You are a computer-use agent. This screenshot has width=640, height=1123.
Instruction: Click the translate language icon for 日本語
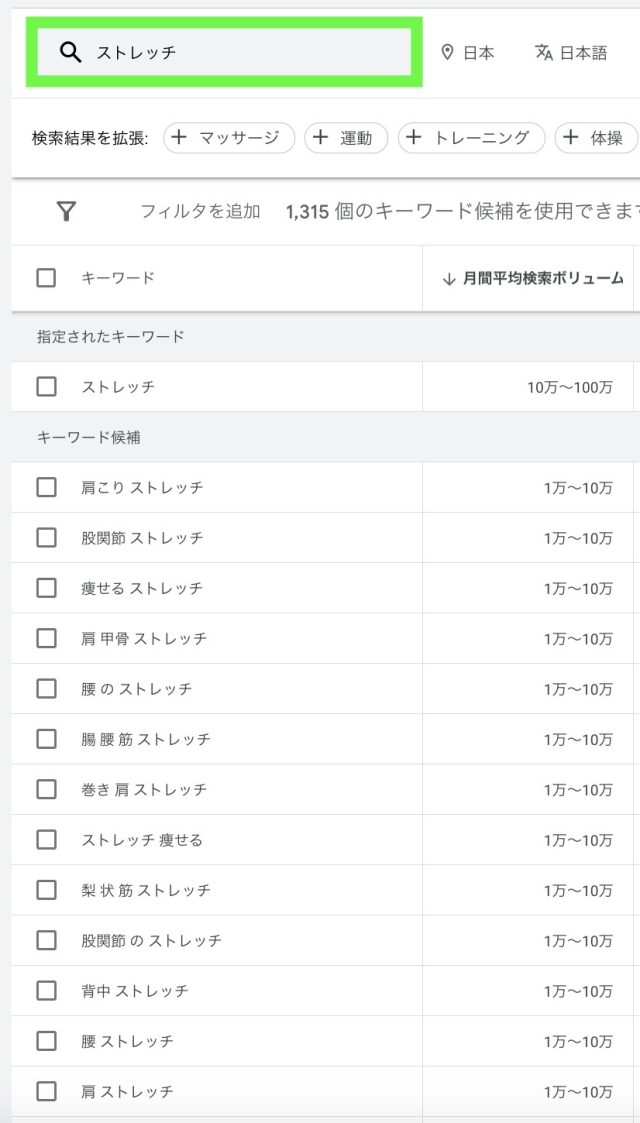(544, 53)
